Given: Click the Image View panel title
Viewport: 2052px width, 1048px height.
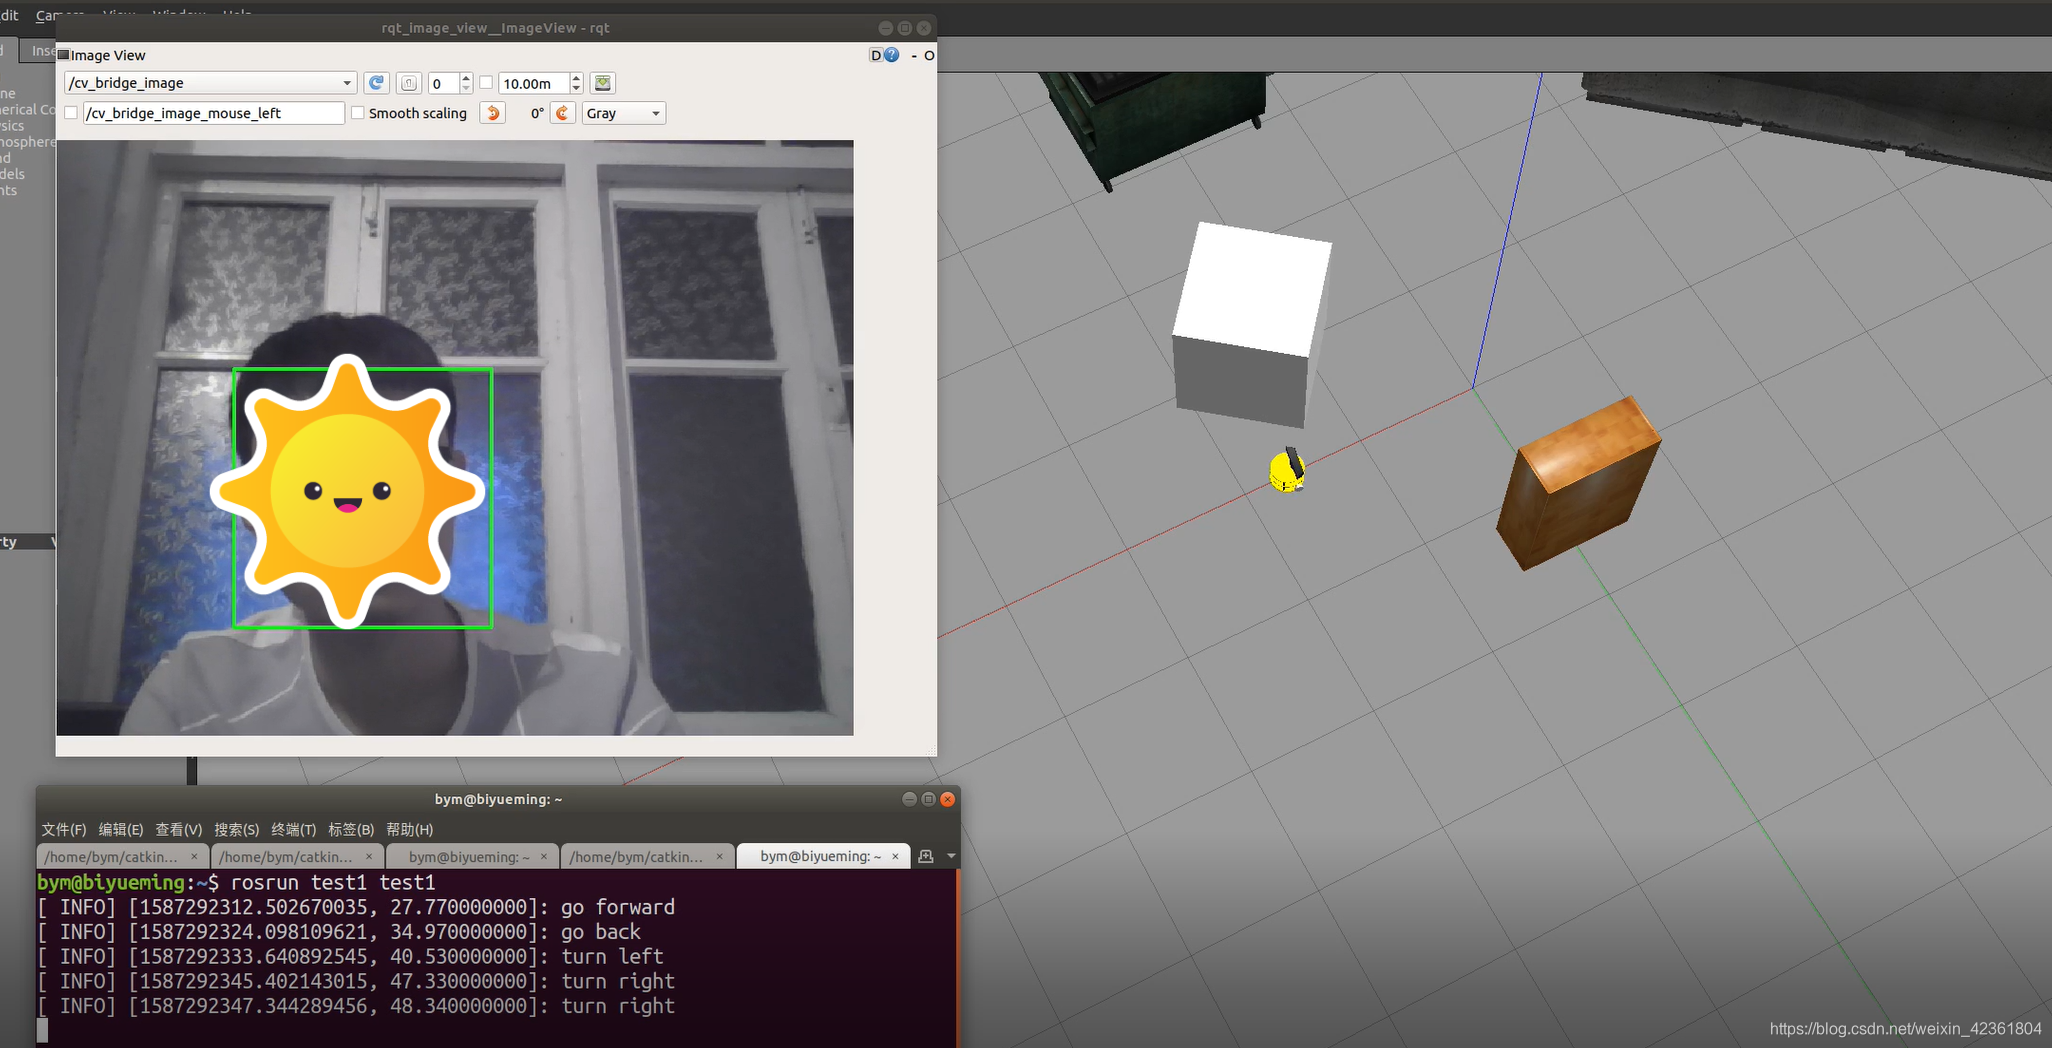Looking at the screenshot, I should (108, 55).
